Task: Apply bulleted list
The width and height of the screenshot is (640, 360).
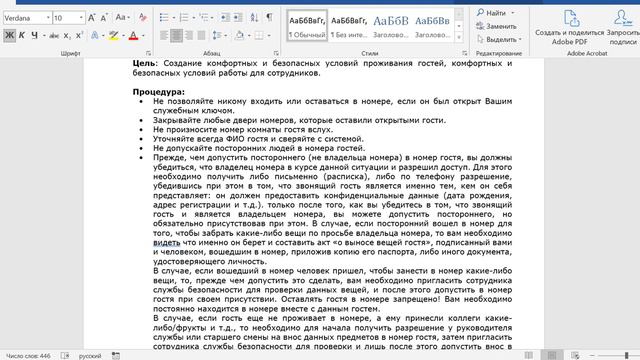Action: pyautogui.click(x=164, y=18)
